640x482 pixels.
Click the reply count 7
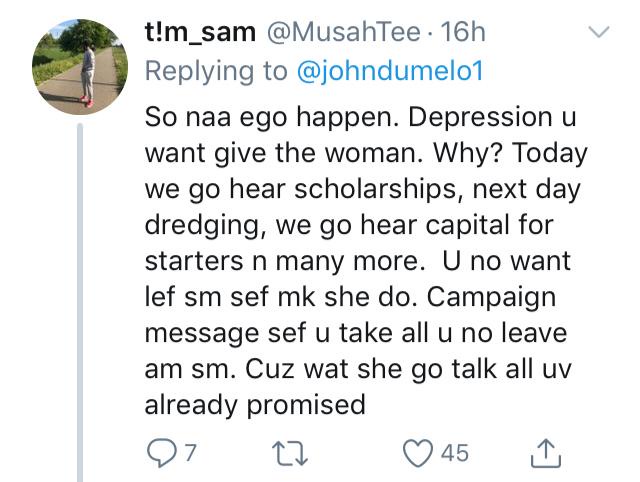191,453
